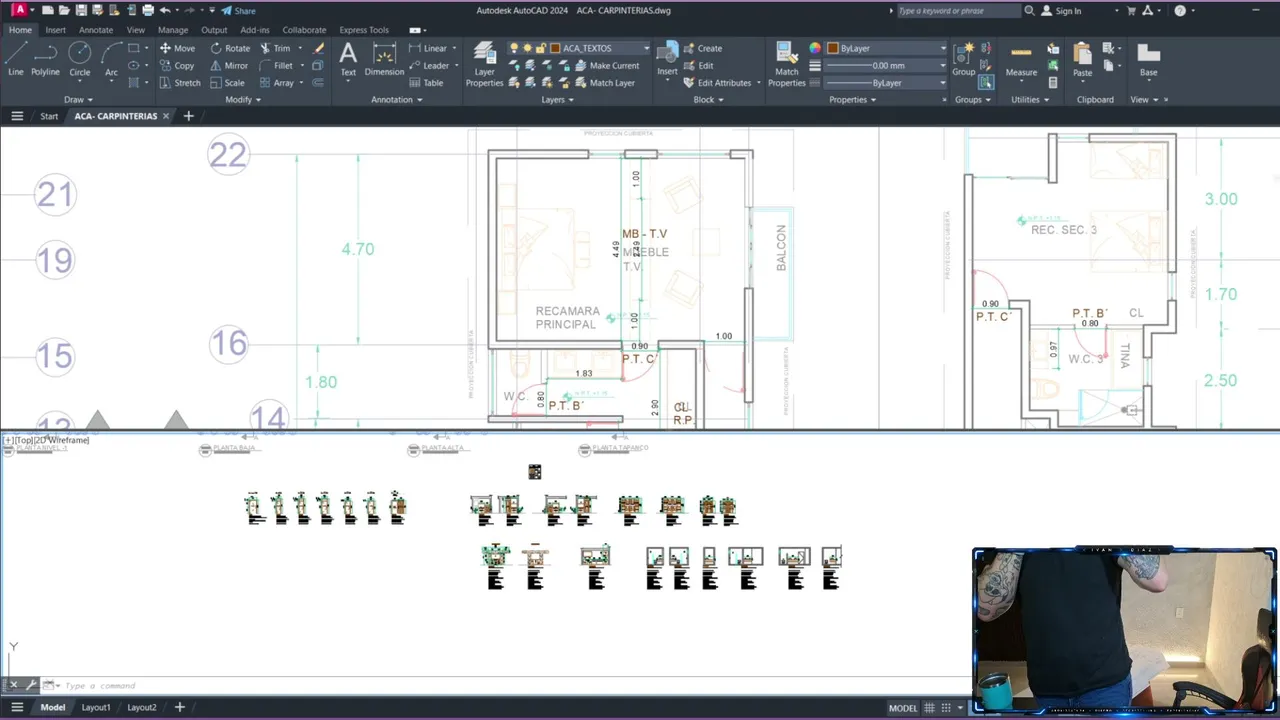Insert a Table annotation
The width and height of the screenshot is (1280, 720).
coord(426,83)
